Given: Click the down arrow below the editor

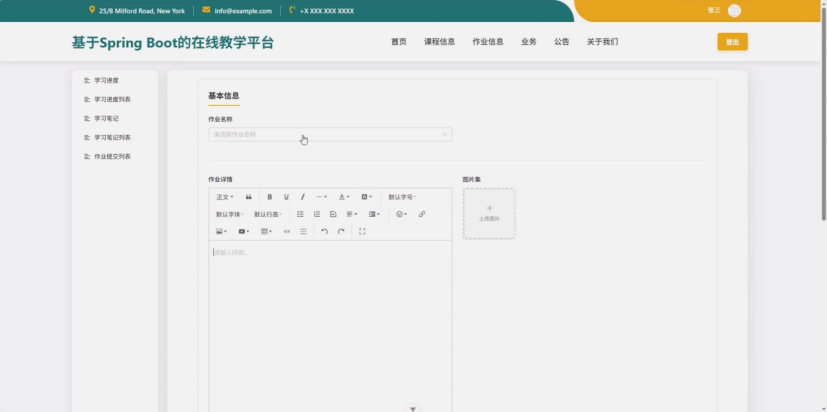Looking at the screenshot, I should click(x=413, y=409).
